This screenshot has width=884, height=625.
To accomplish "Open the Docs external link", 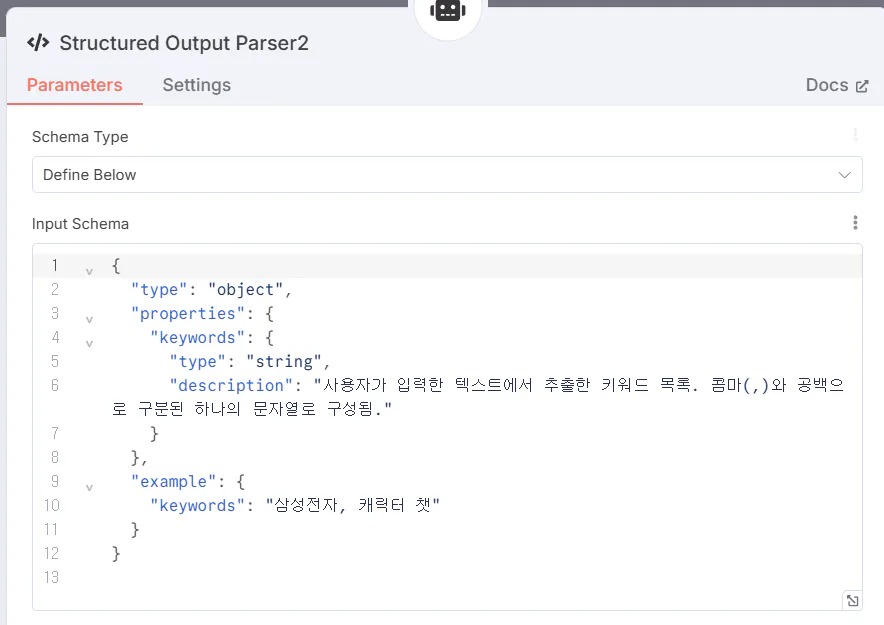I will (837, 85).
